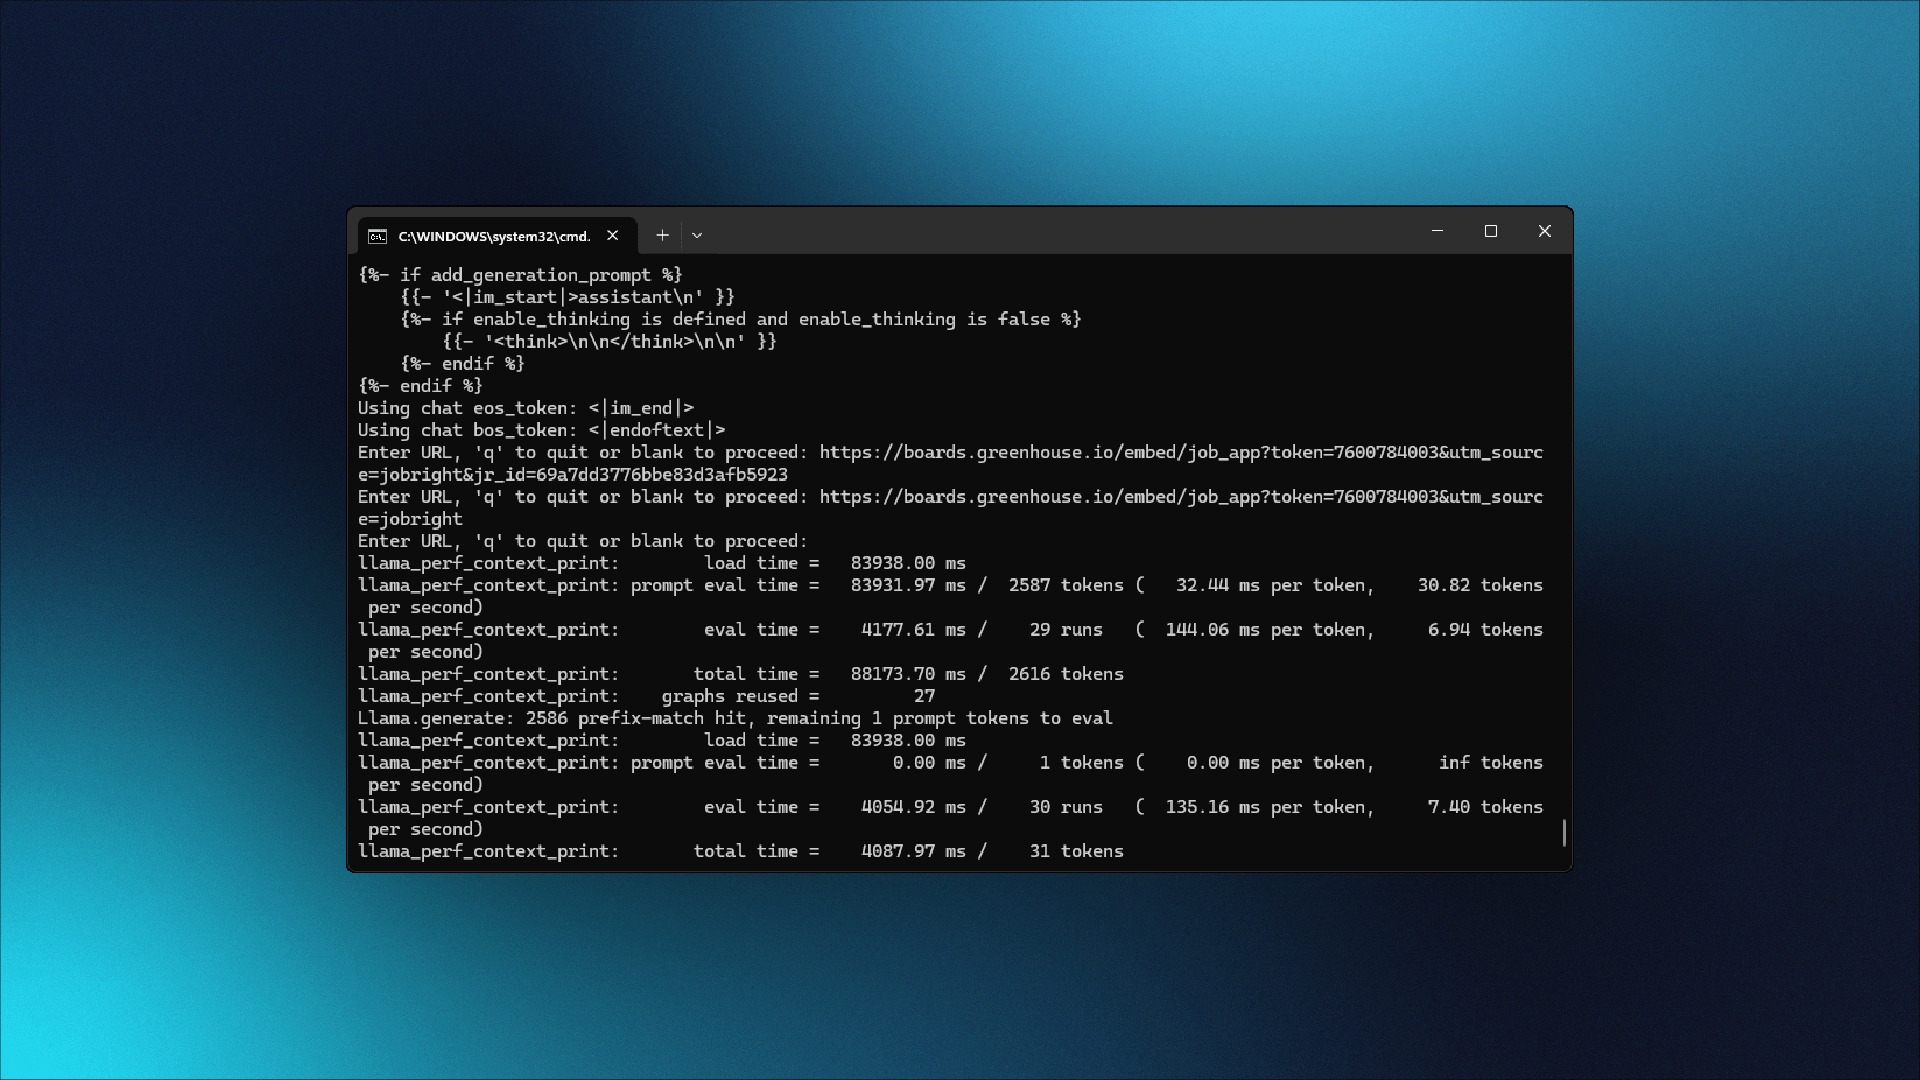This screenshot has width=1920, height=1080.
Task: Click the add_generation_prompt template line
Action: point(520,274)
